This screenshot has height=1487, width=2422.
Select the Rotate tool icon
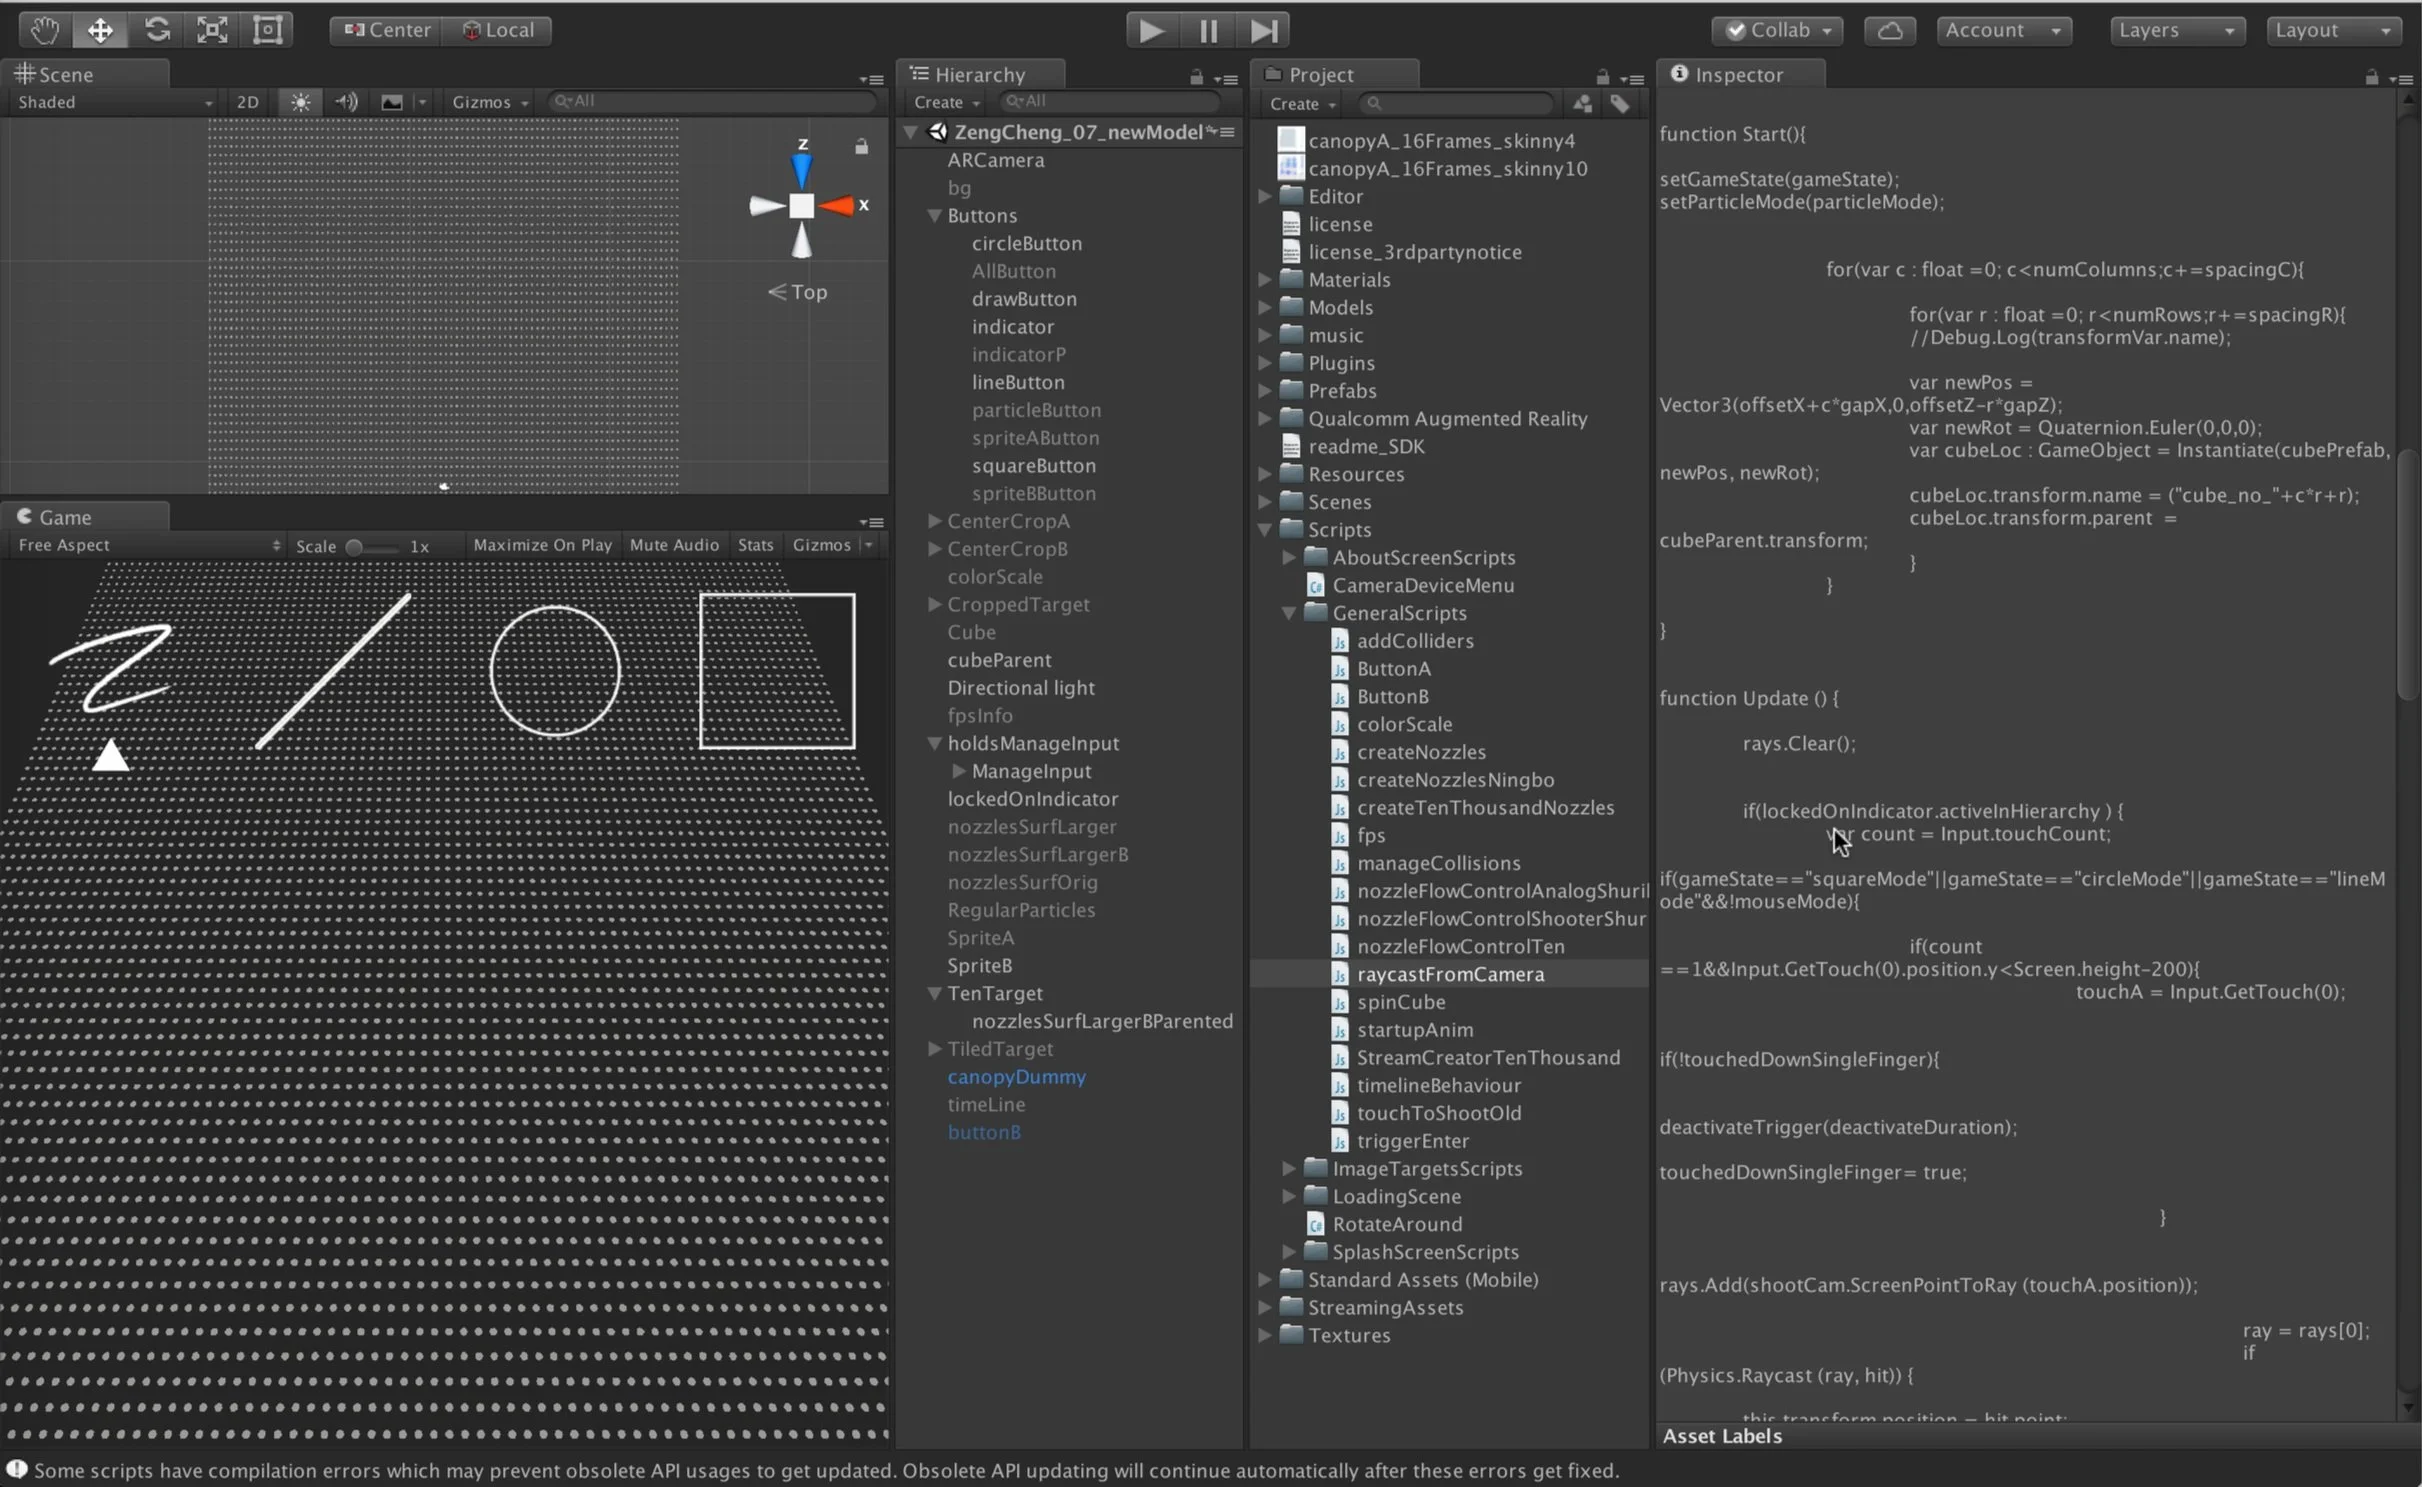[157, 30]
